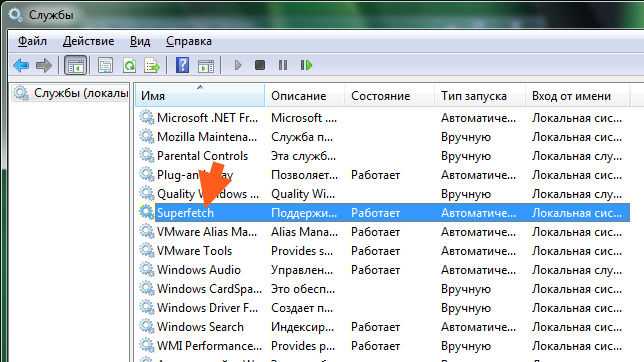Pause the service with the pause icon

point(283,65)
